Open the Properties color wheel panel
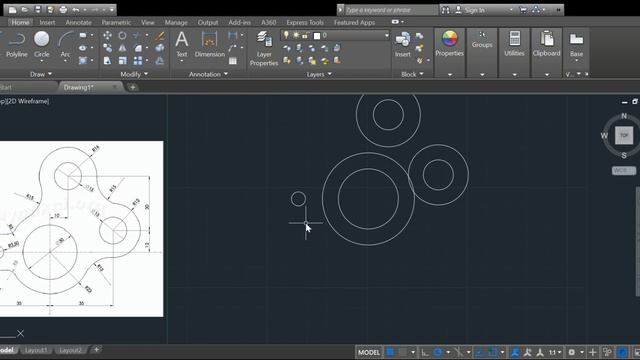 (x=449, y=44)
